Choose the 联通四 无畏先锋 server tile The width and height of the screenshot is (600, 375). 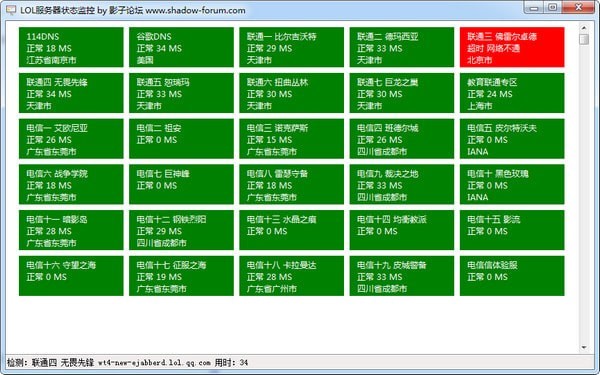pyautogui.click(x=71, y=93)
